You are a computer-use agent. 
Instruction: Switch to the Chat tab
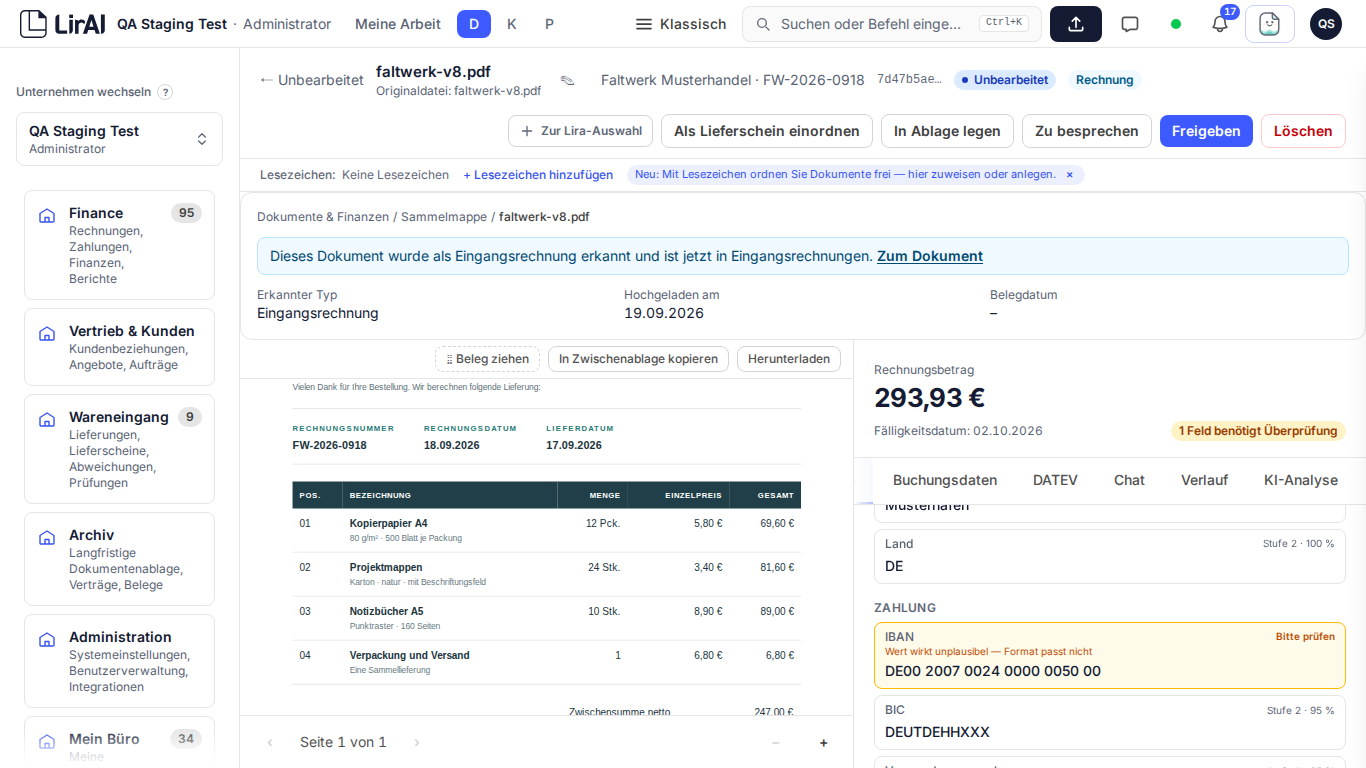pyautogui.click(x=1129, y=480)
